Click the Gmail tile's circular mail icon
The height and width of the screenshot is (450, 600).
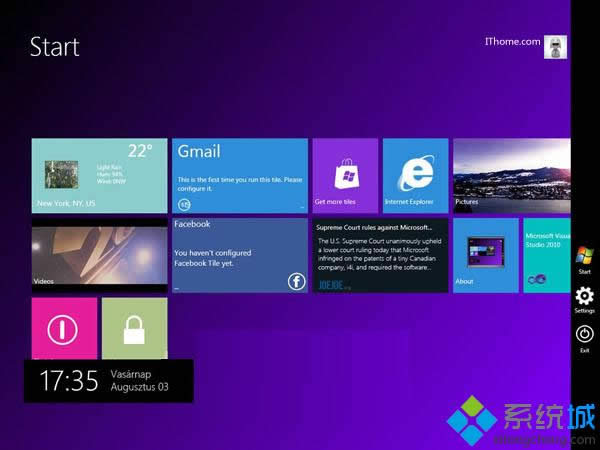[184, 205]
